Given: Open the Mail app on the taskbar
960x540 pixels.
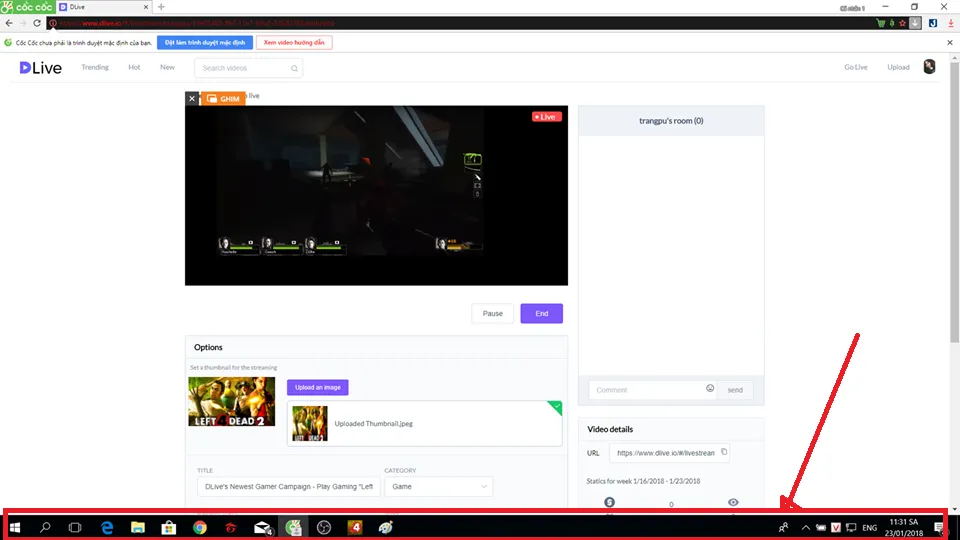Looking at the screenshot, I should pyautogui.click(x=263, y=527).
